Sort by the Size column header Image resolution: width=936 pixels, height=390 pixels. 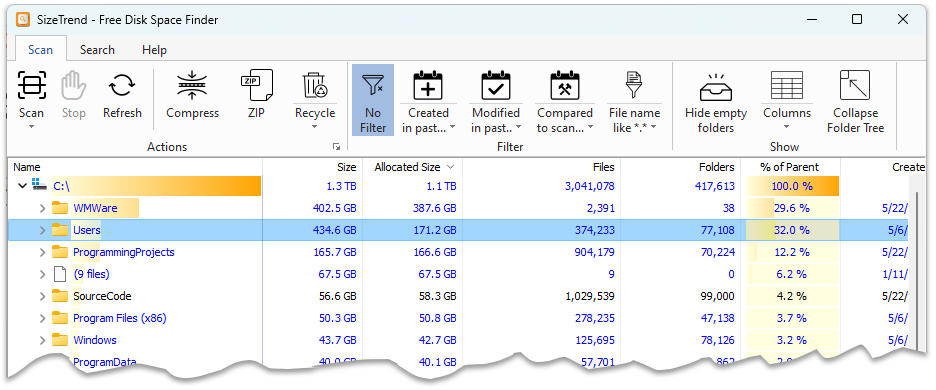click(x=313, y=167)
